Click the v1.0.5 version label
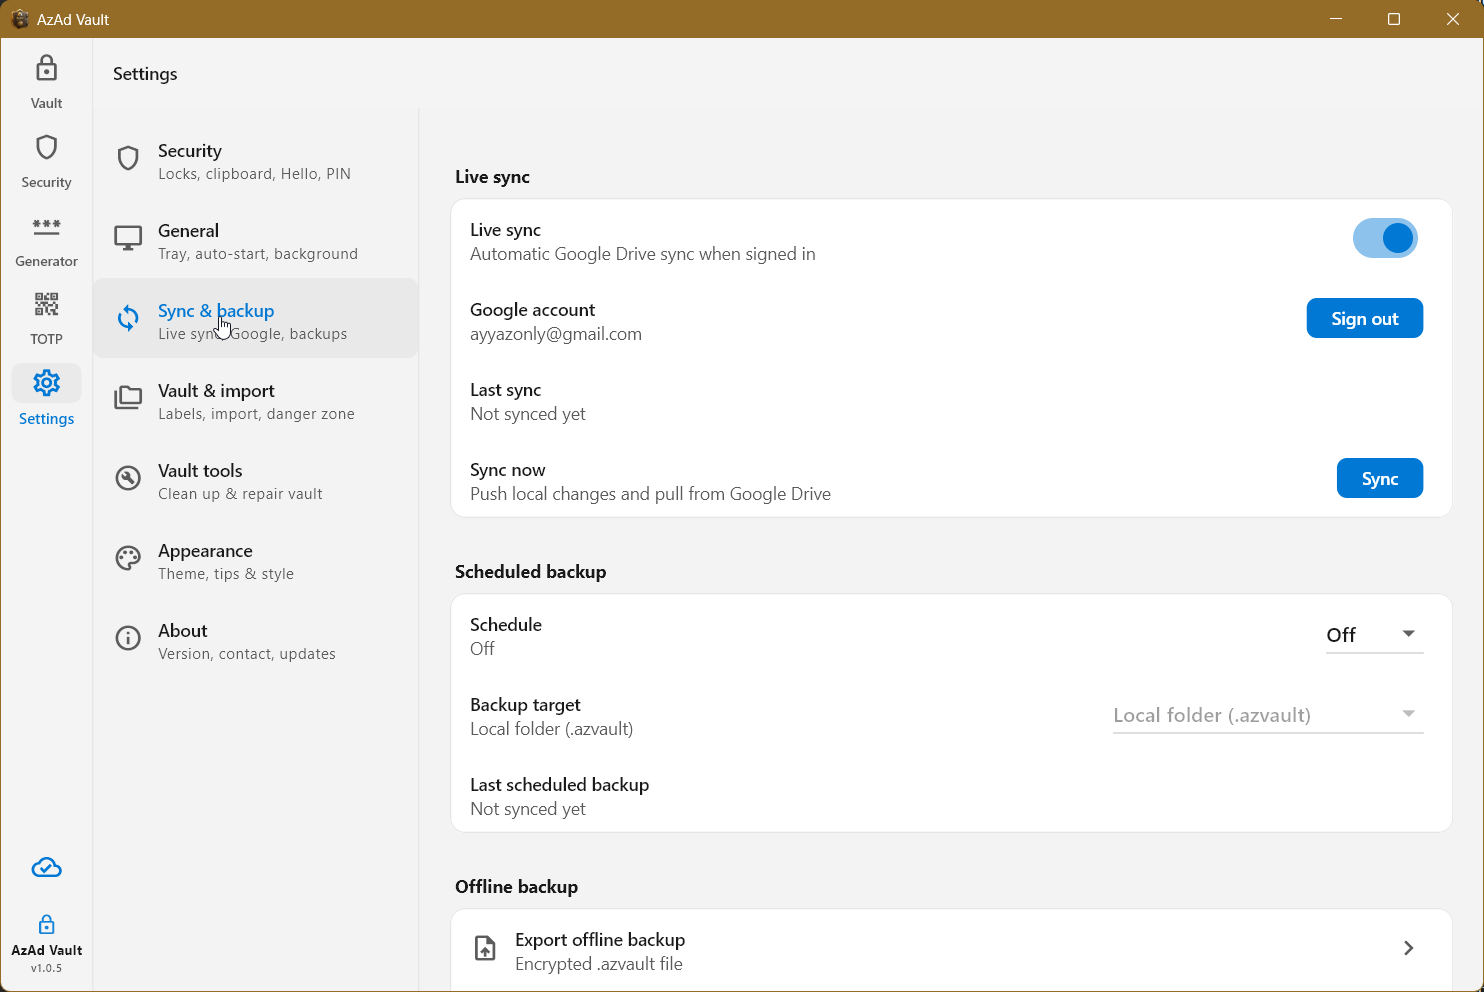The image size is (1484, 992). pos(46,968)
